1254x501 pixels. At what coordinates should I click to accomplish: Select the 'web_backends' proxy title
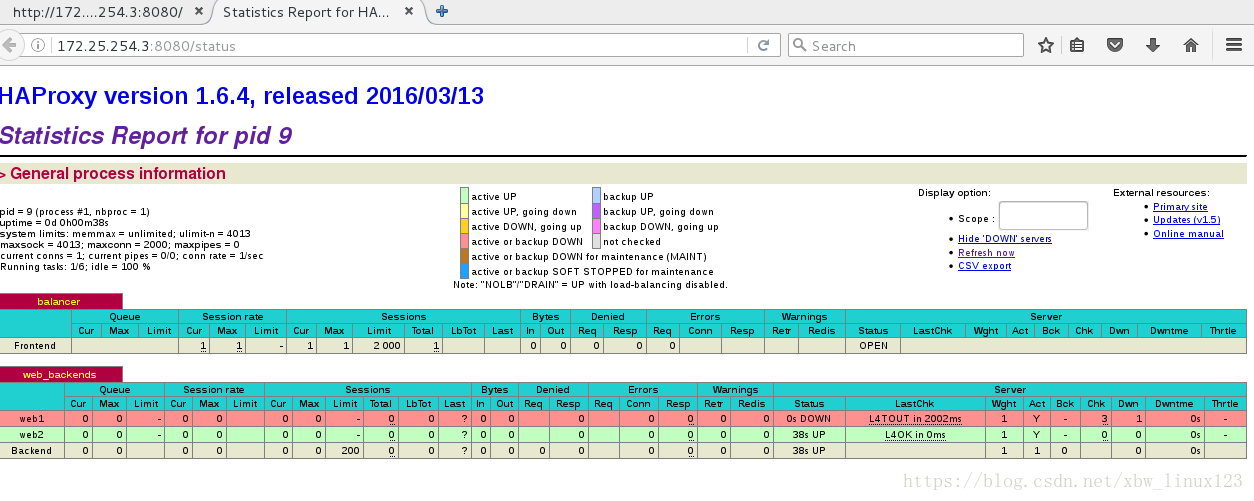57,375
